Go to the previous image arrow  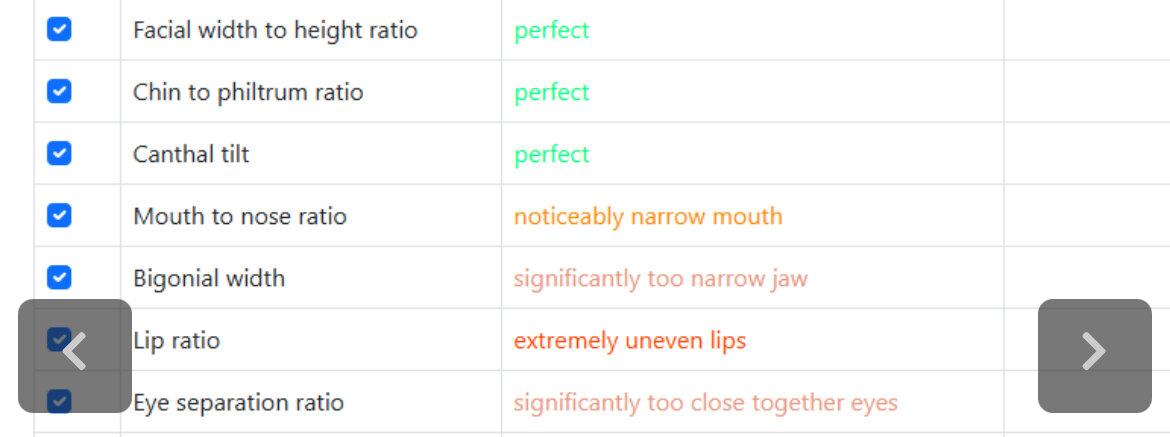click(x=75, y=354)
